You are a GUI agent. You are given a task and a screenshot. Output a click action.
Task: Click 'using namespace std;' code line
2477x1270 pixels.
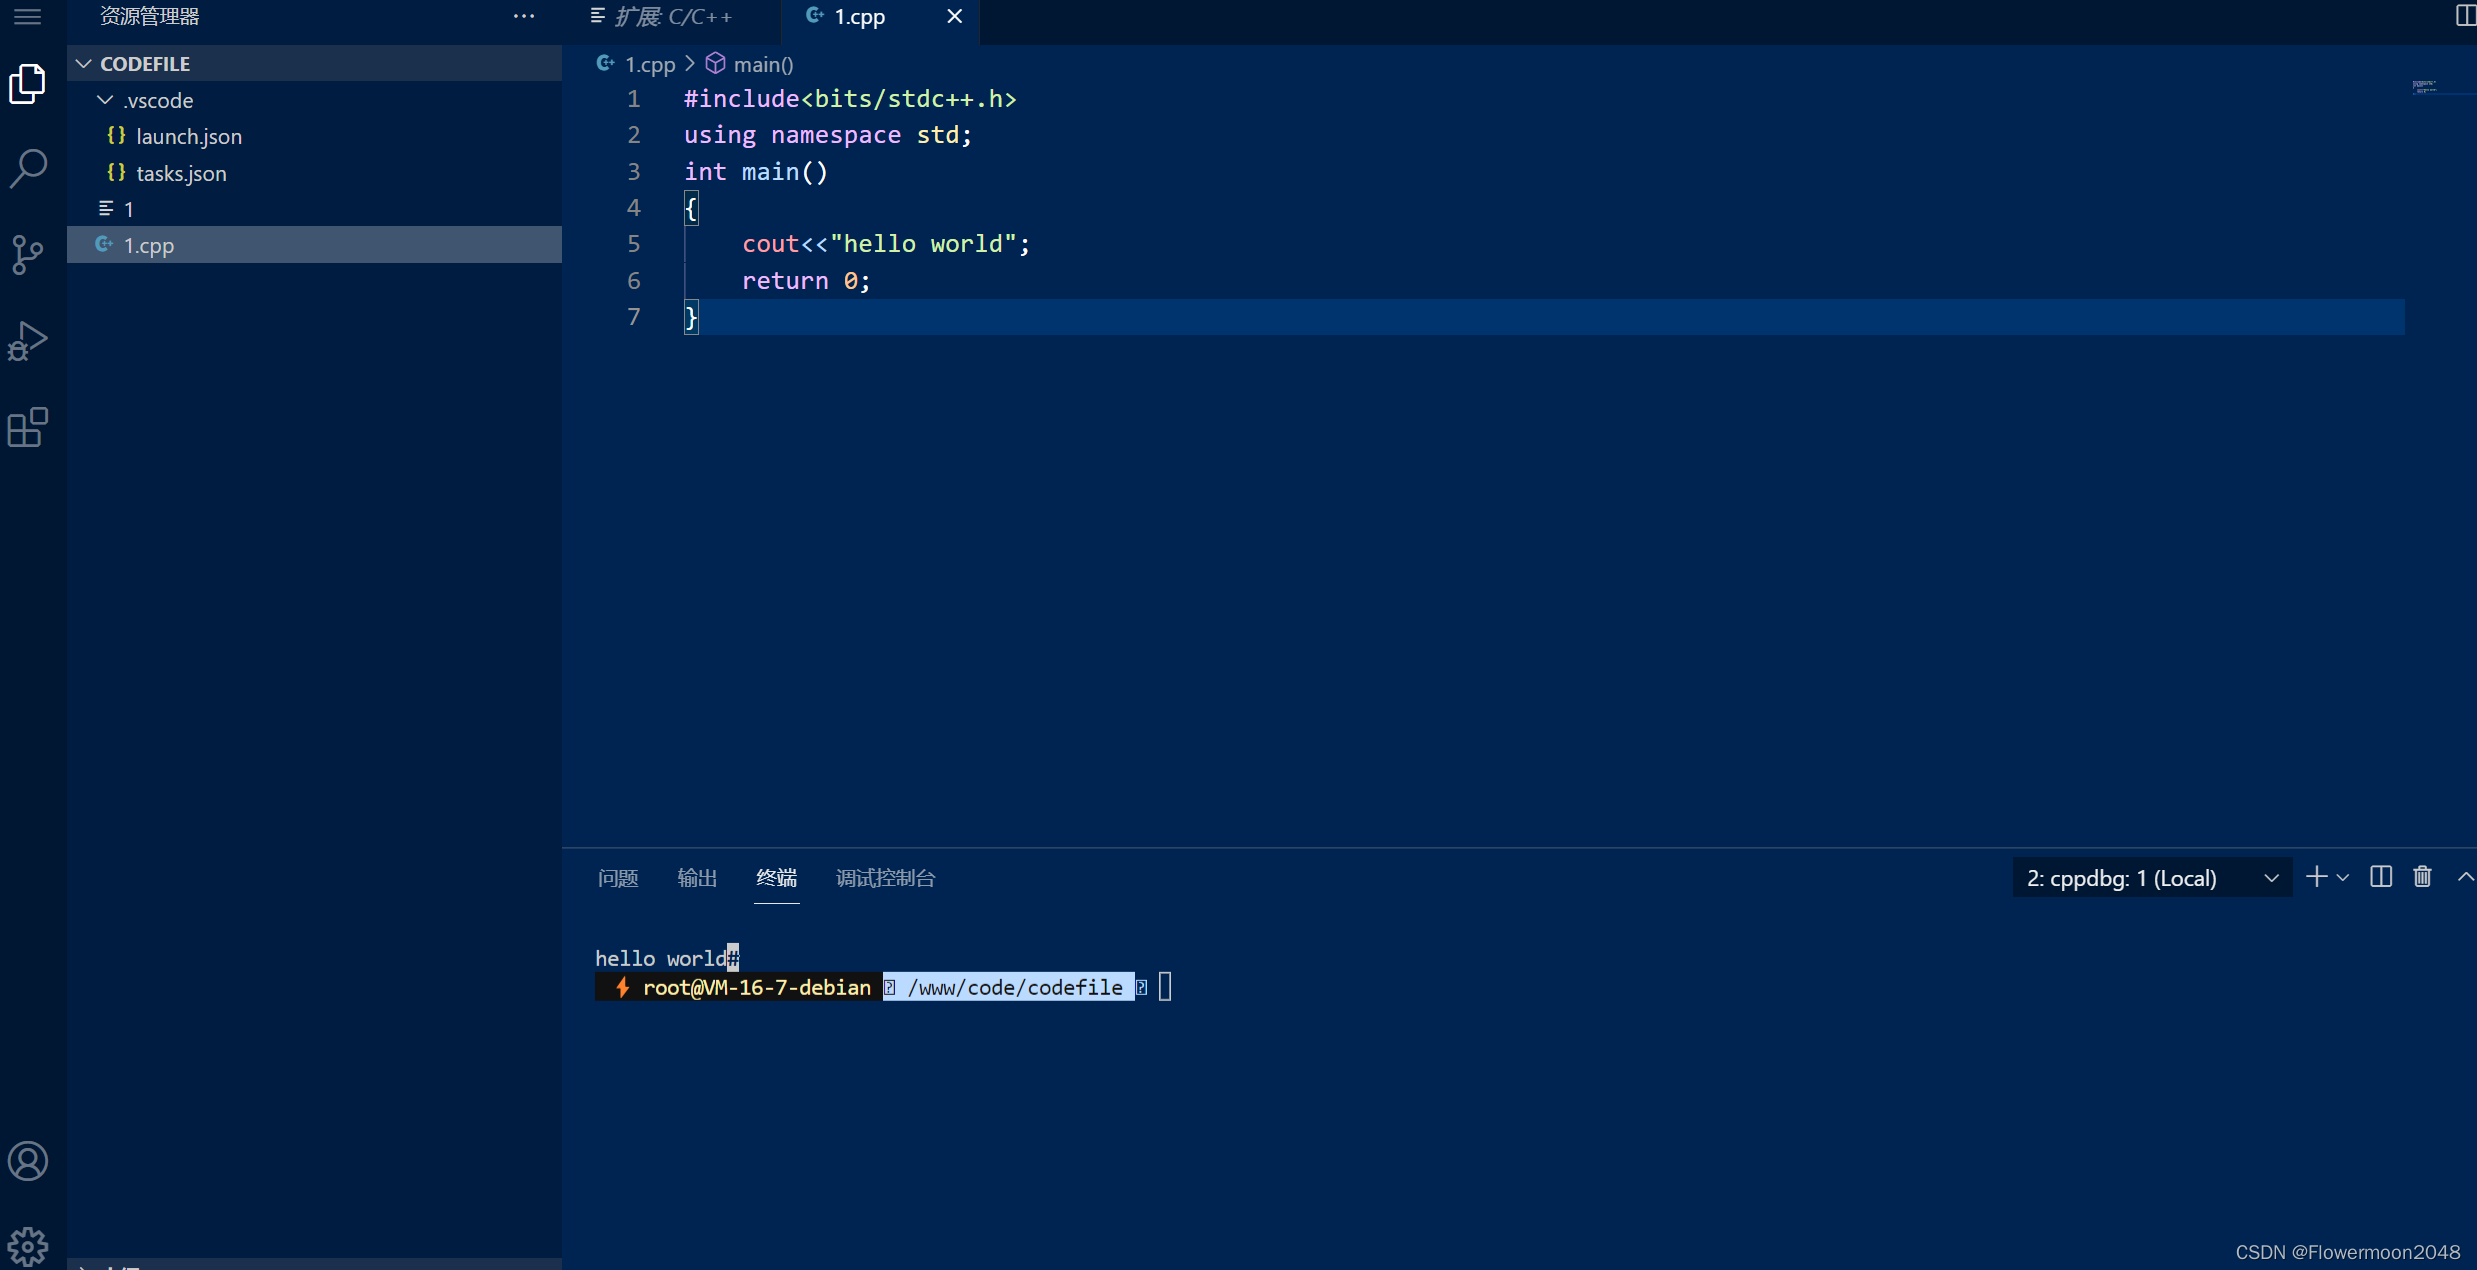[828, 135]
